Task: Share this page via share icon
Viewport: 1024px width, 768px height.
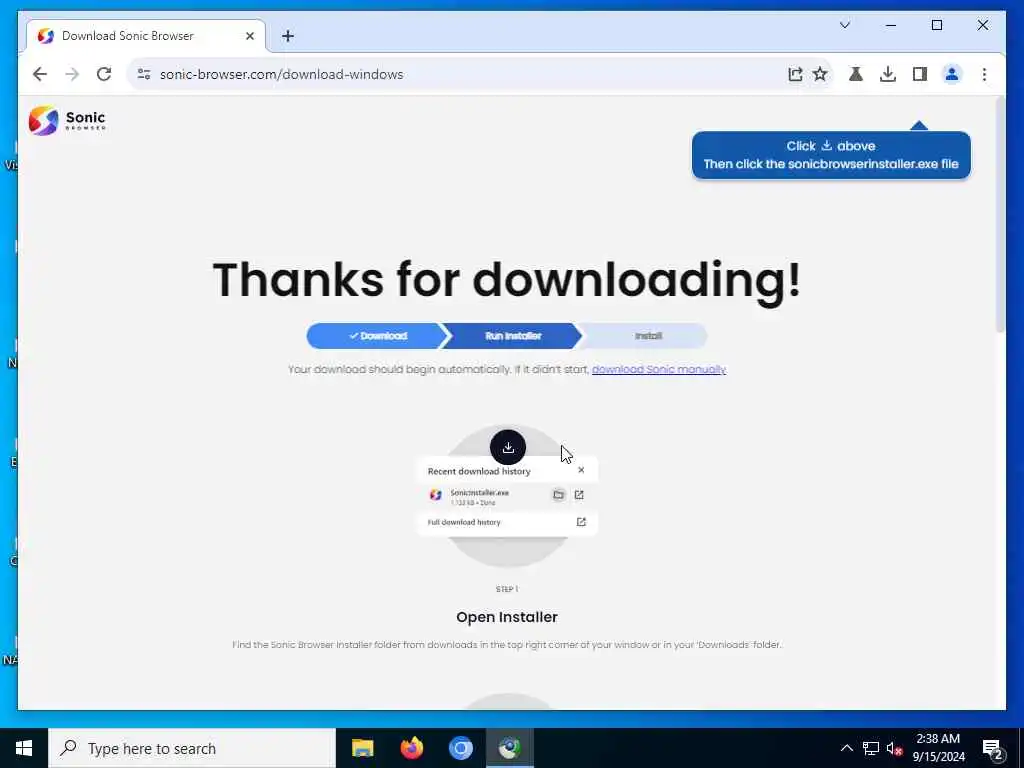Action: pyautogui.click(x=795, y=74)
